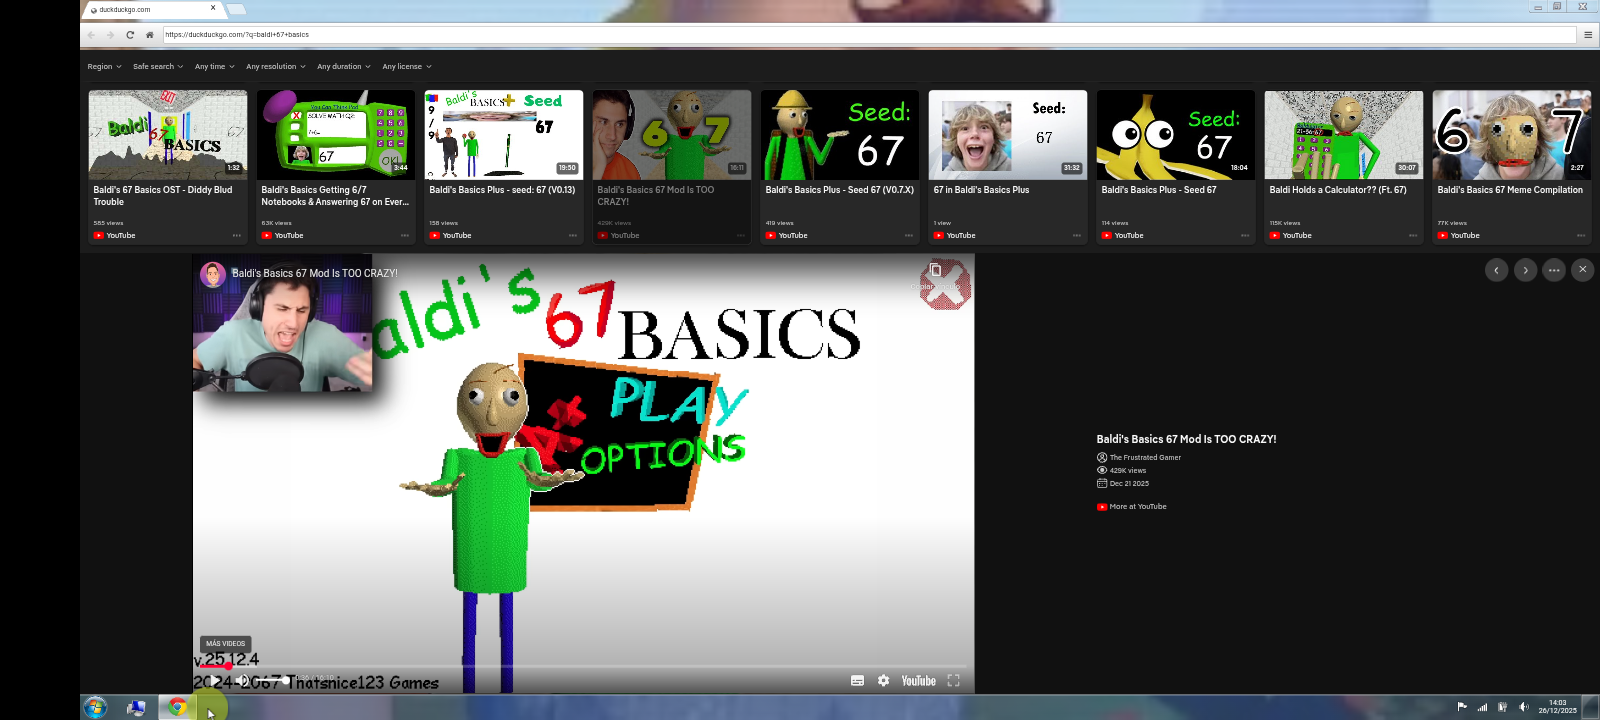Image resolution: width=1600 pixels, height=720 pixels.
Task: Close the video detail panel
Action: pos(1583,270)
